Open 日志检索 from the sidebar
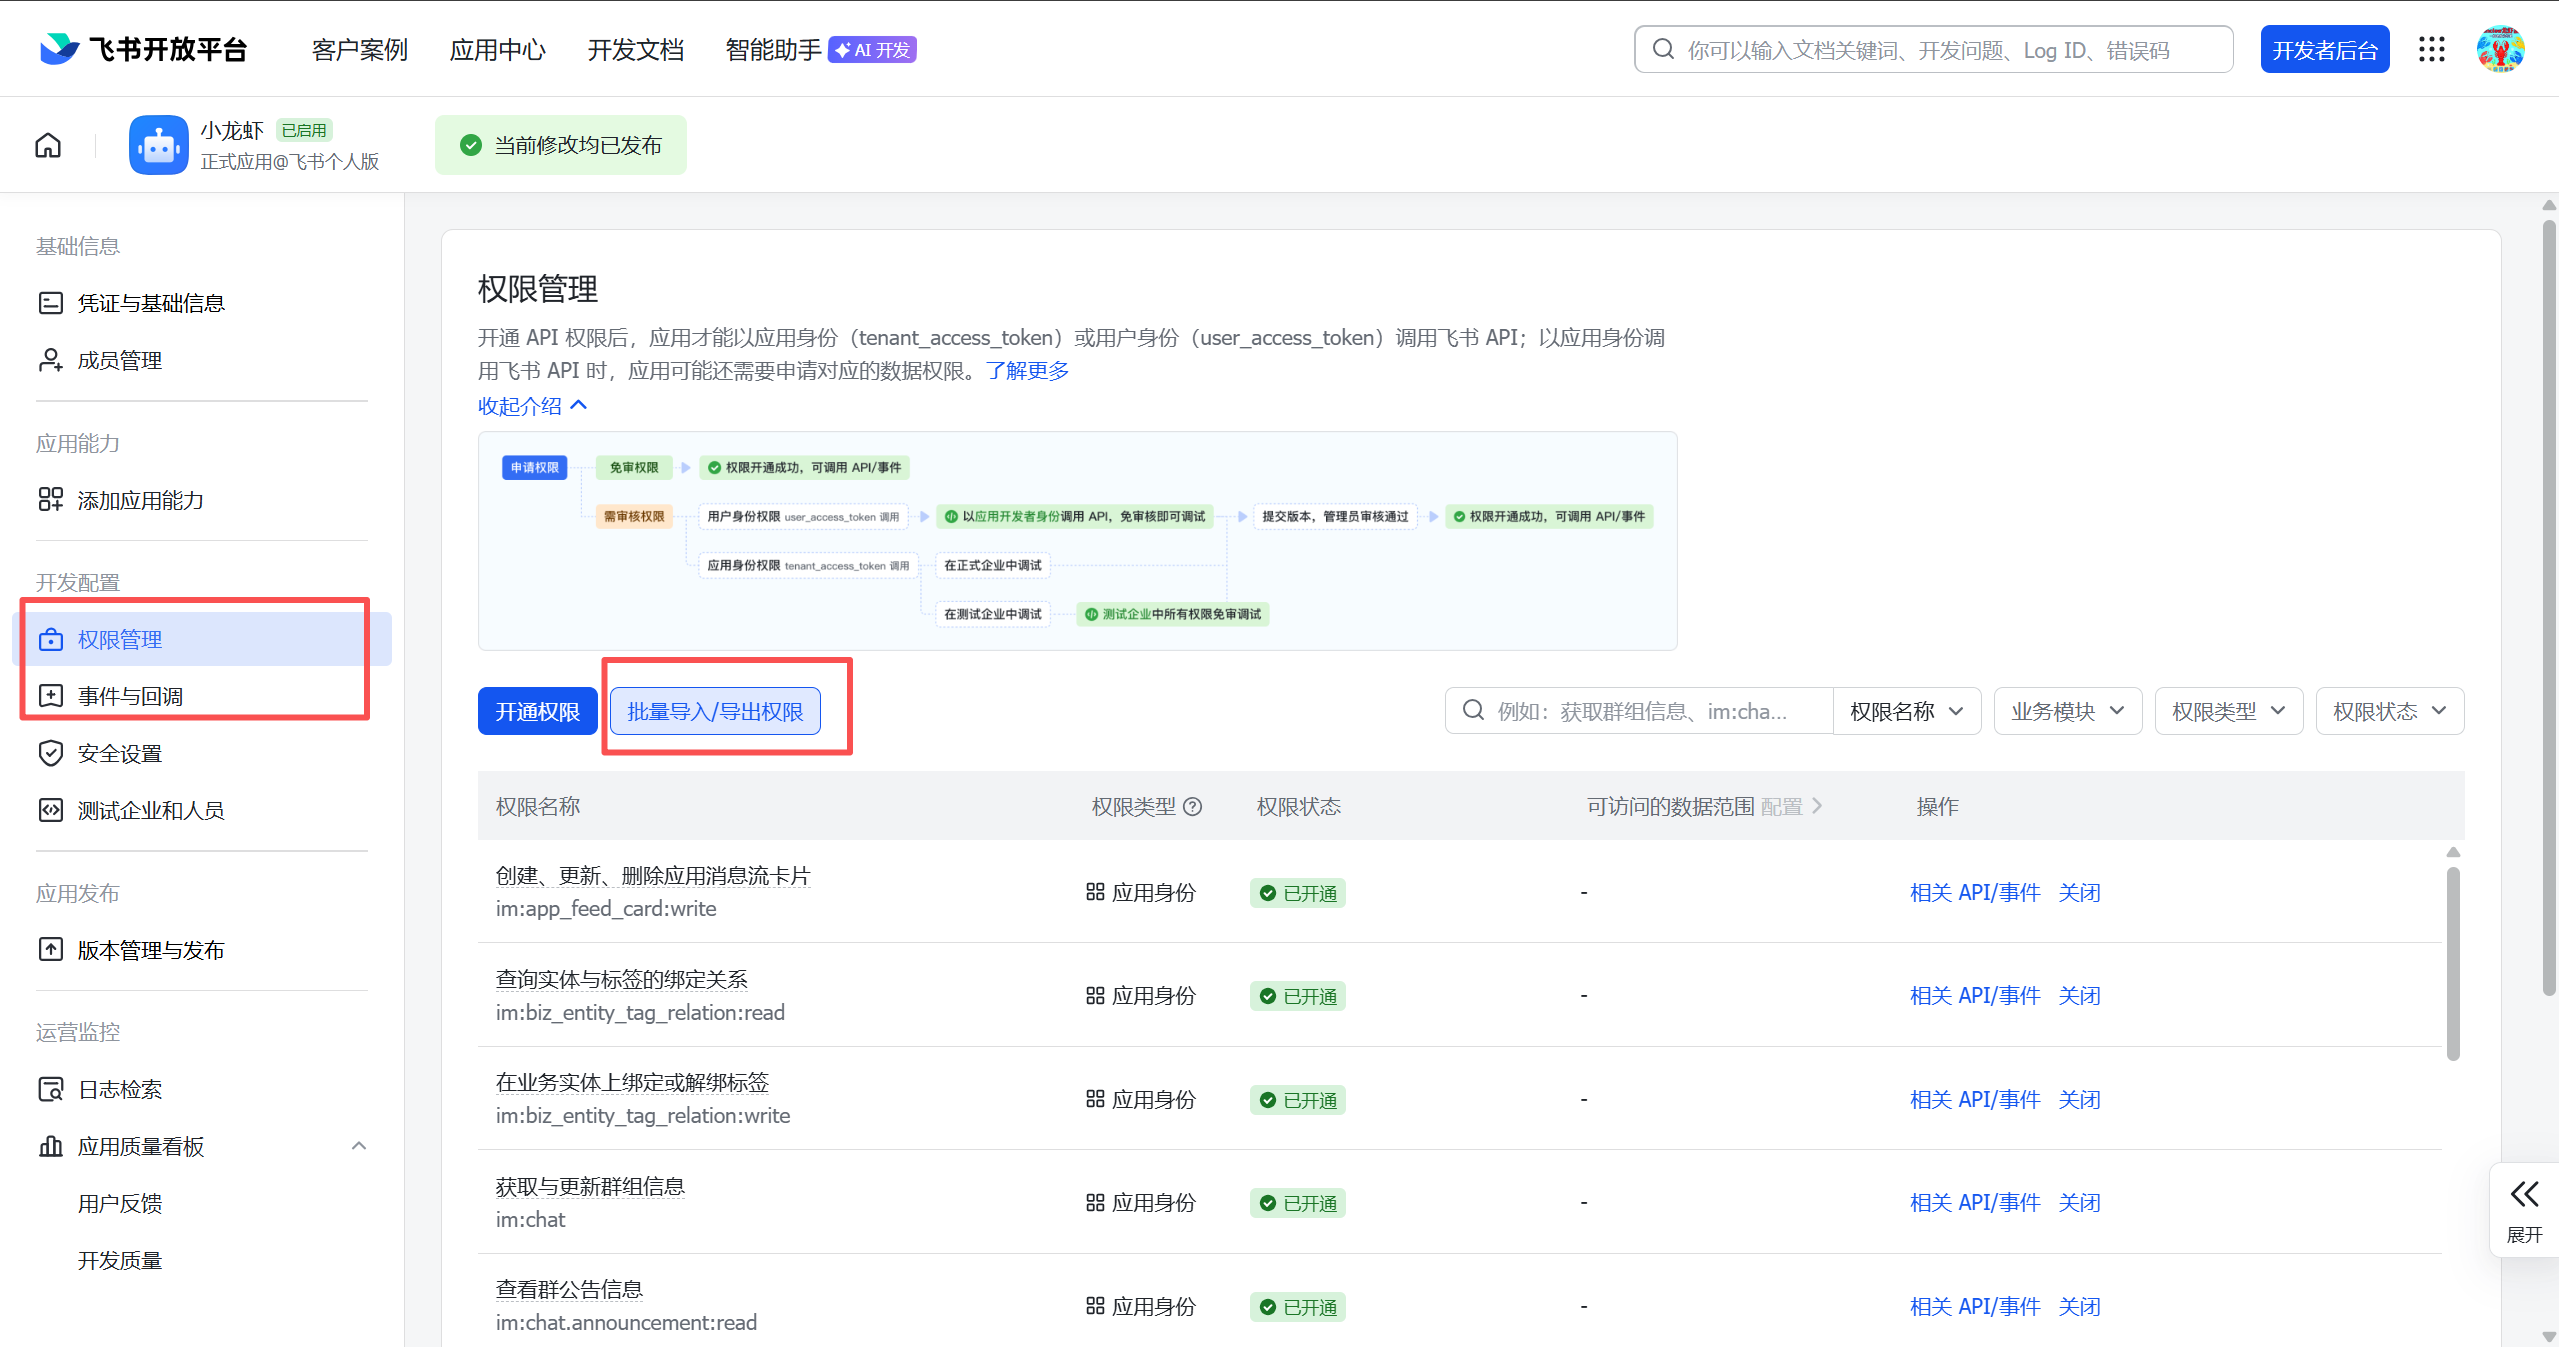 pyautogui.click(x=120, y=1089)
